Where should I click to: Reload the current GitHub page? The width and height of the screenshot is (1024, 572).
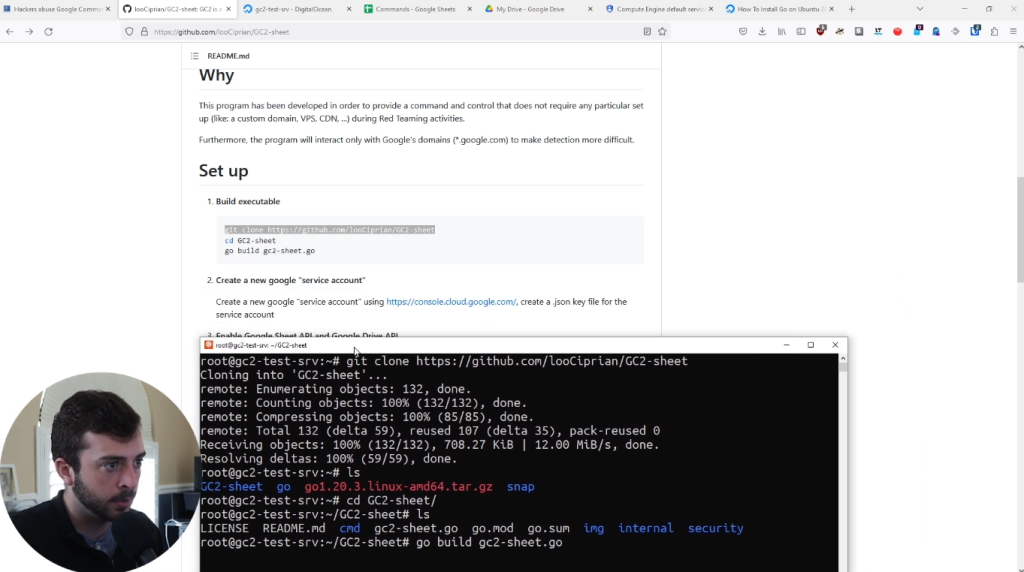pyautogui.click(x=48, y=31)
